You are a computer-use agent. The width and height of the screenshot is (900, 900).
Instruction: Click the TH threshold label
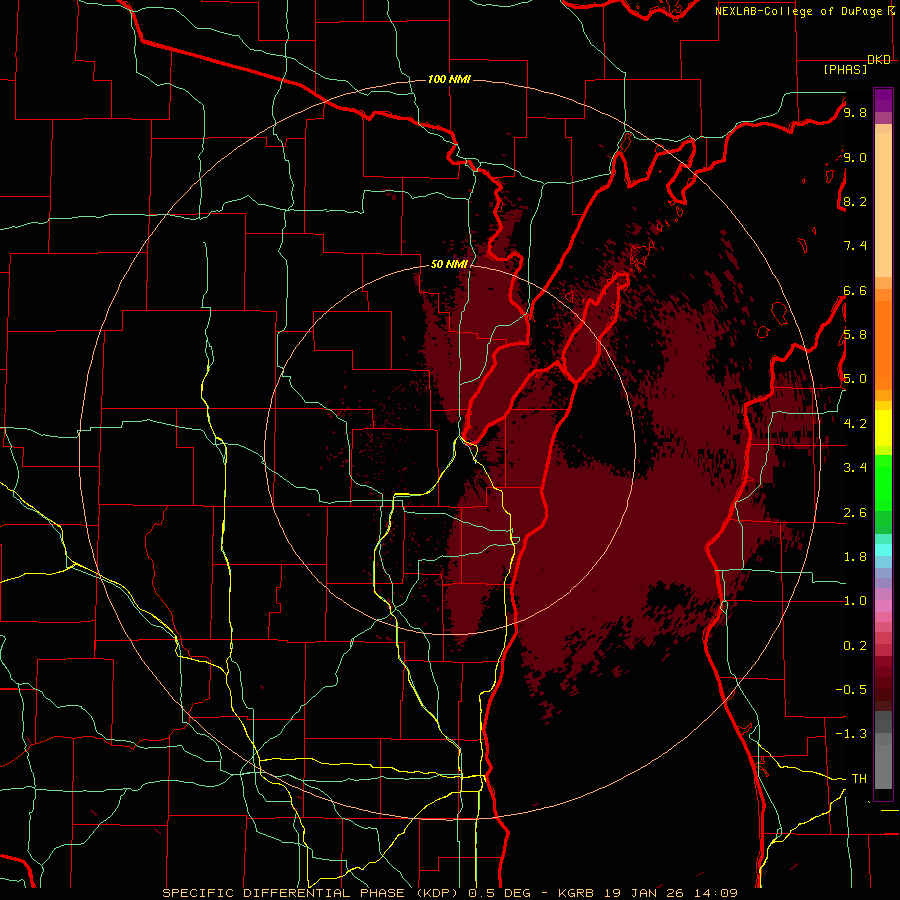(x=859, y=779)
